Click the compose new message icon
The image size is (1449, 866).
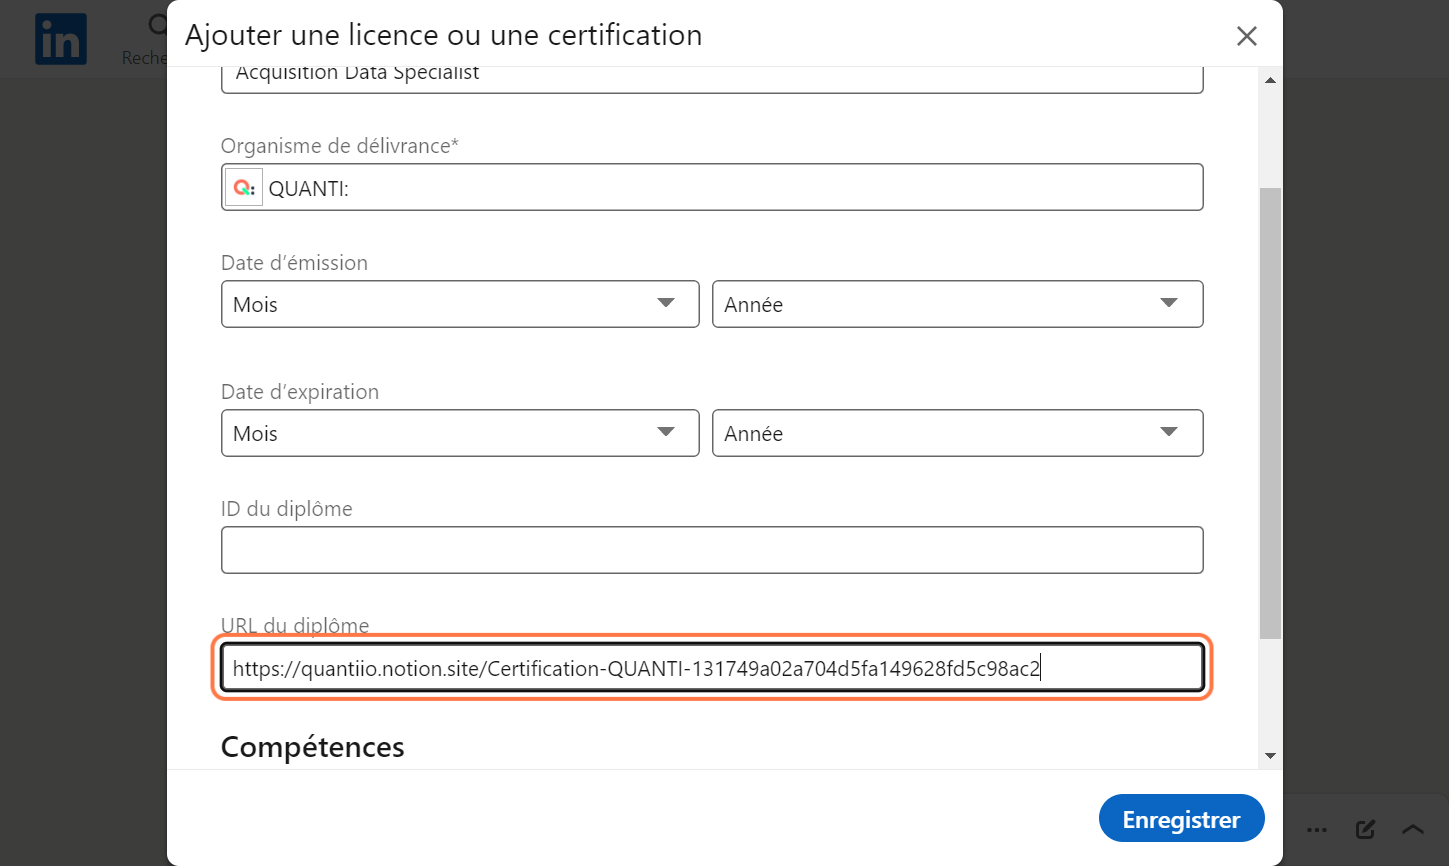[1365, 829]
